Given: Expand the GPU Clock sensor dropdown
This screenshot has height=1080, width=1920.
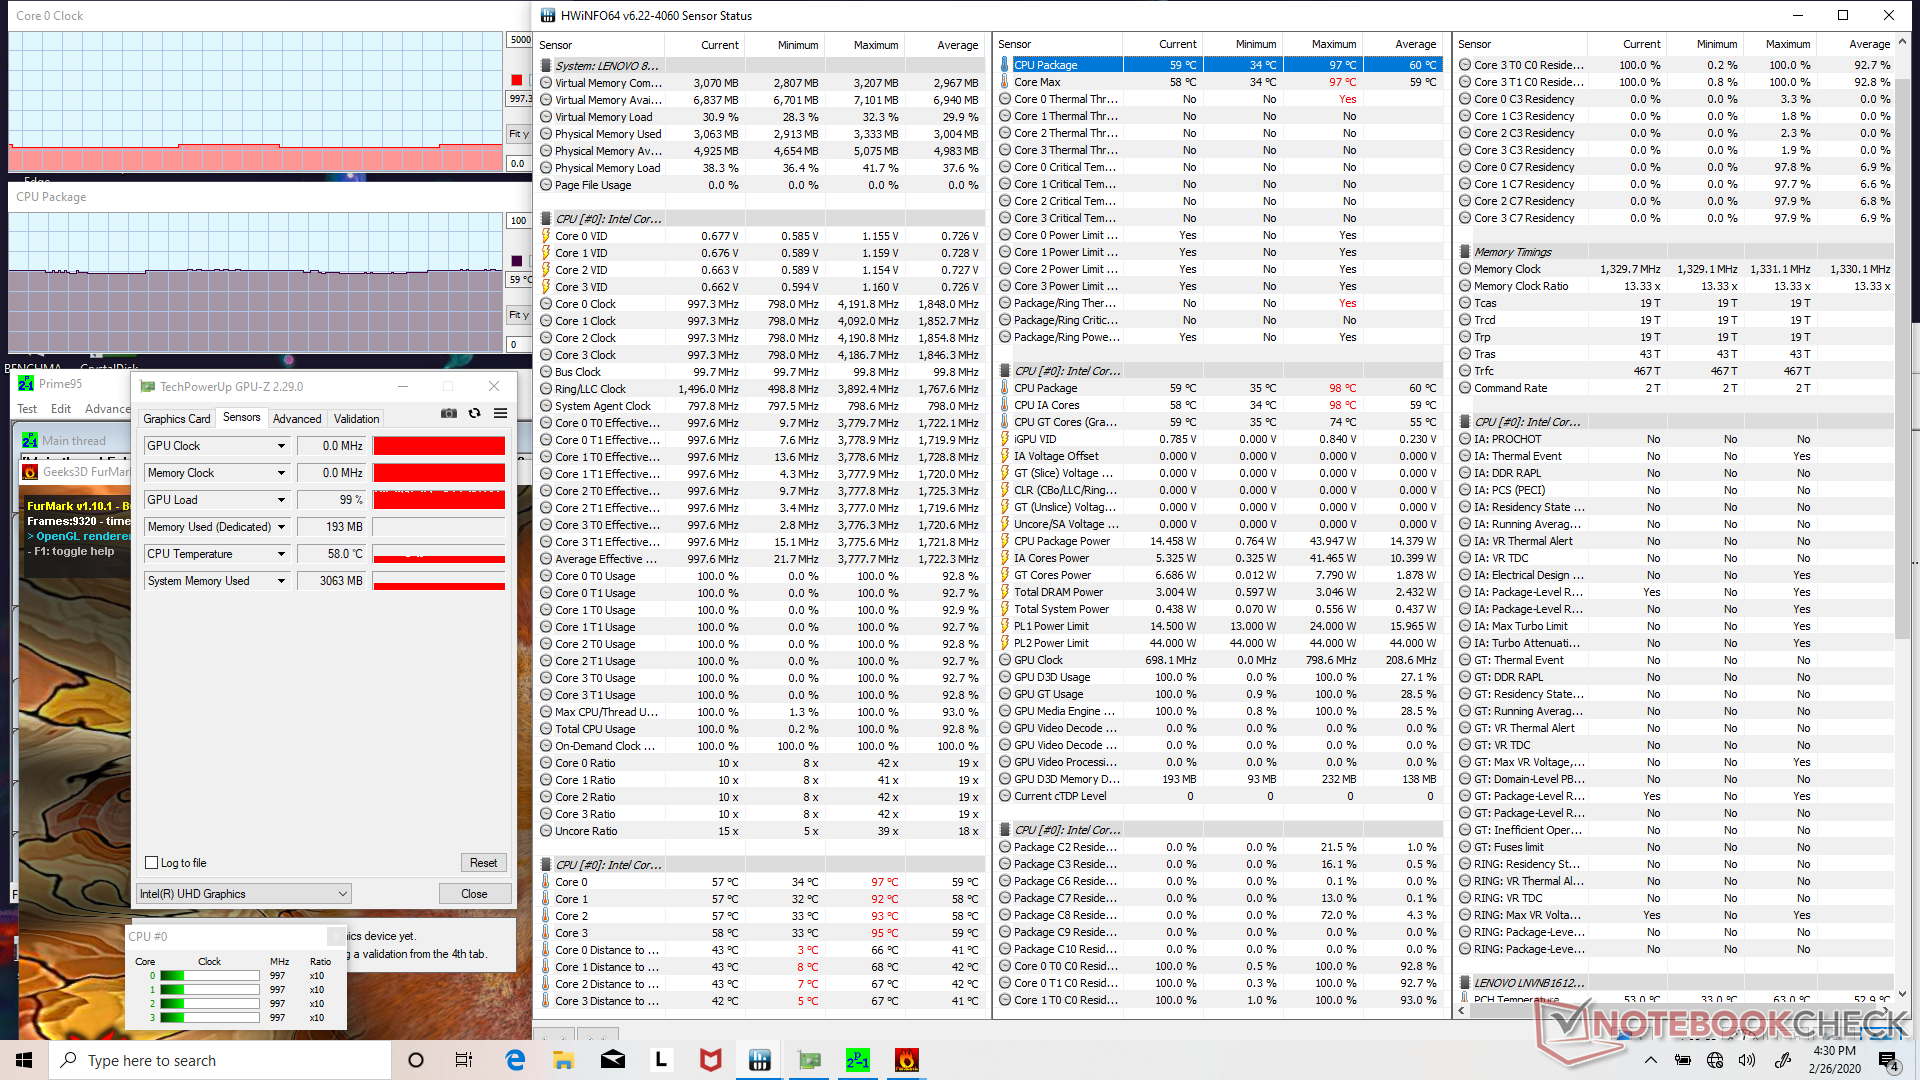Looking at the screenshot, I should 281,446.
